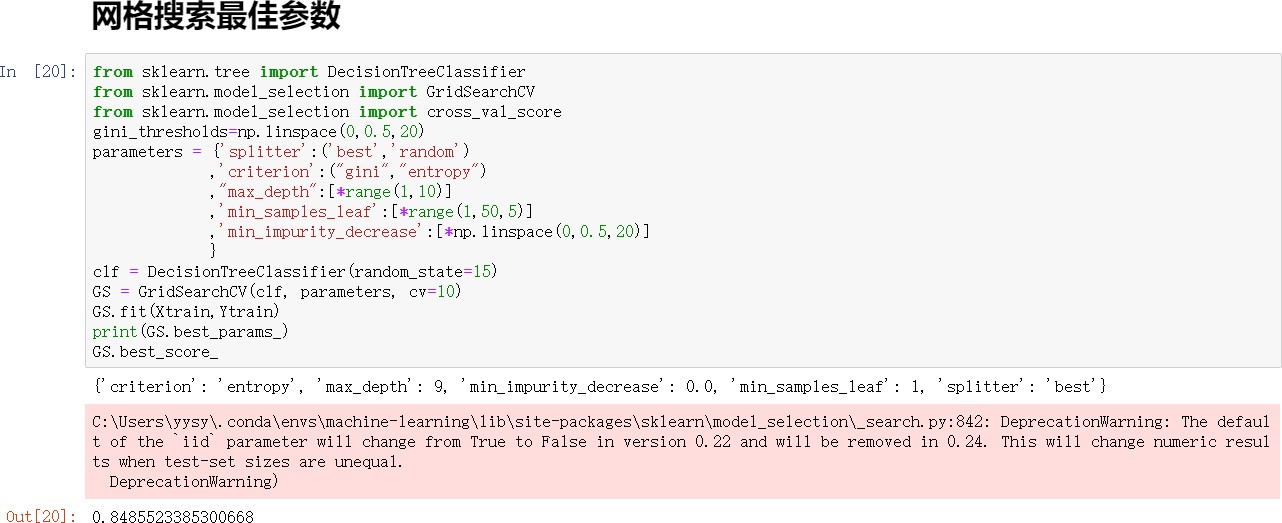Click the GS.fit(Xtrain,Ytrain) line
The height and width of the screenshot is (523, 1282).
click(186, 312)
